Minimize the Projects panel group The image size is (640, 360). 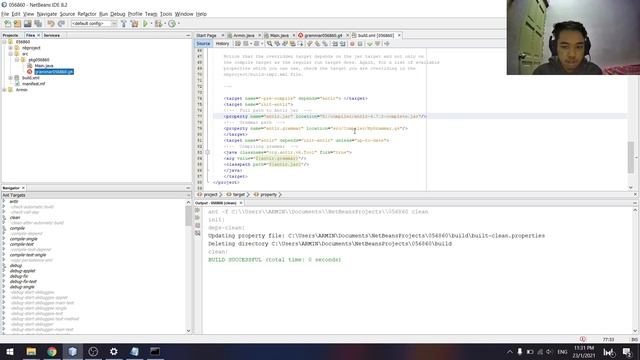(188, 36)
